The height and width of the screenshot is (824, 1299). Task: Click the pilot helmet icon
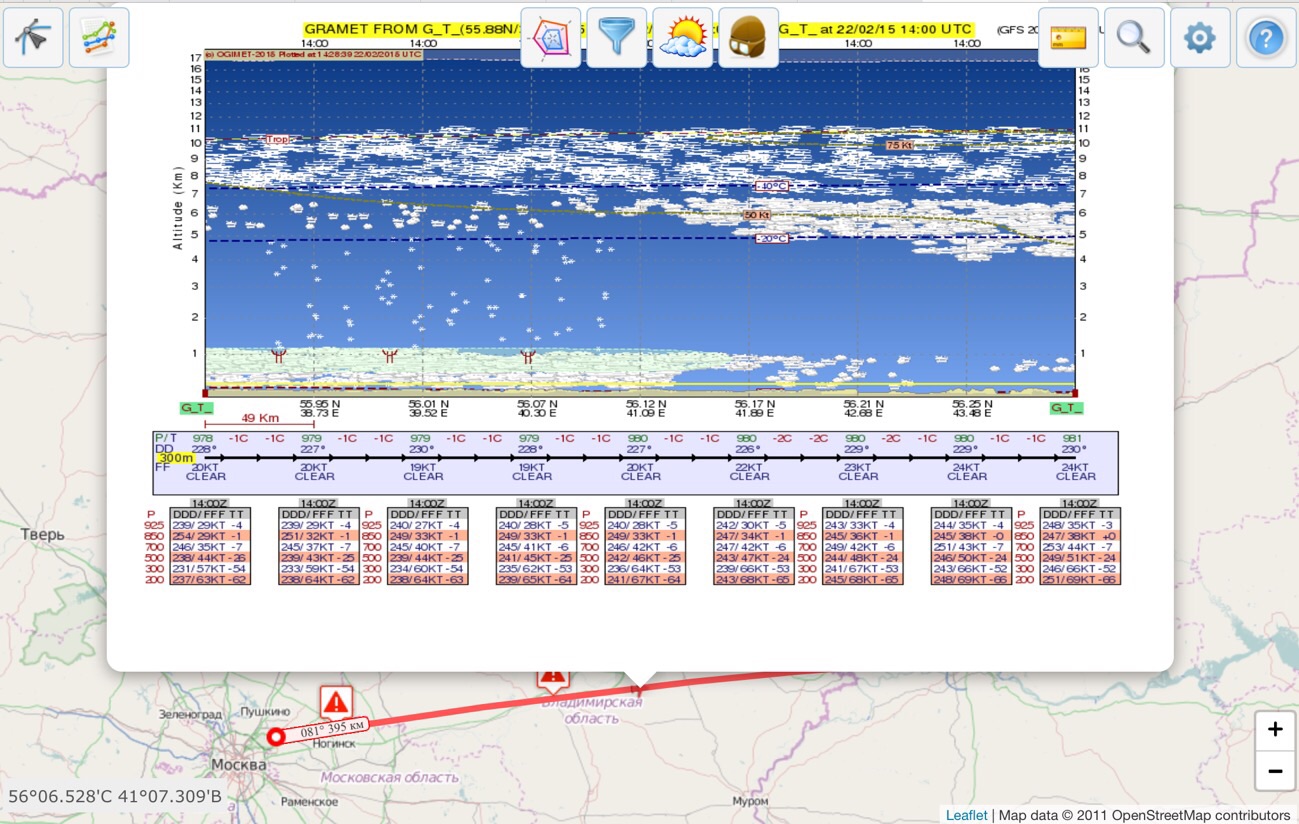tap(748, 38)
